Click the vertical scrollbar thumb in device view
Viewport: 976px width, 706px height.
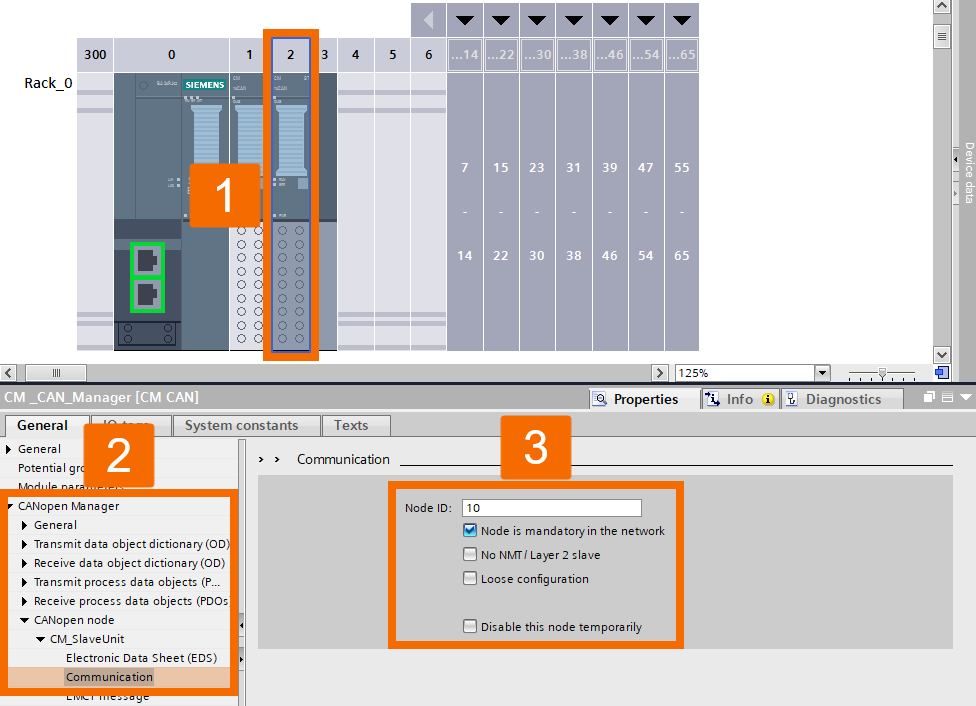942,37
